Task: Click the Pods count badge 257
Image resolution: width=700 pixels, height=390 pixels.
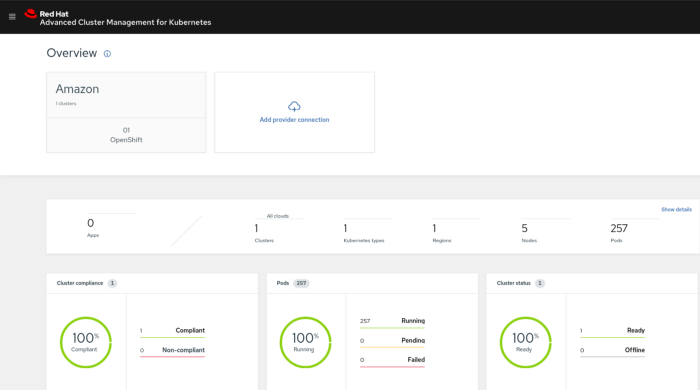Action: 301,283
